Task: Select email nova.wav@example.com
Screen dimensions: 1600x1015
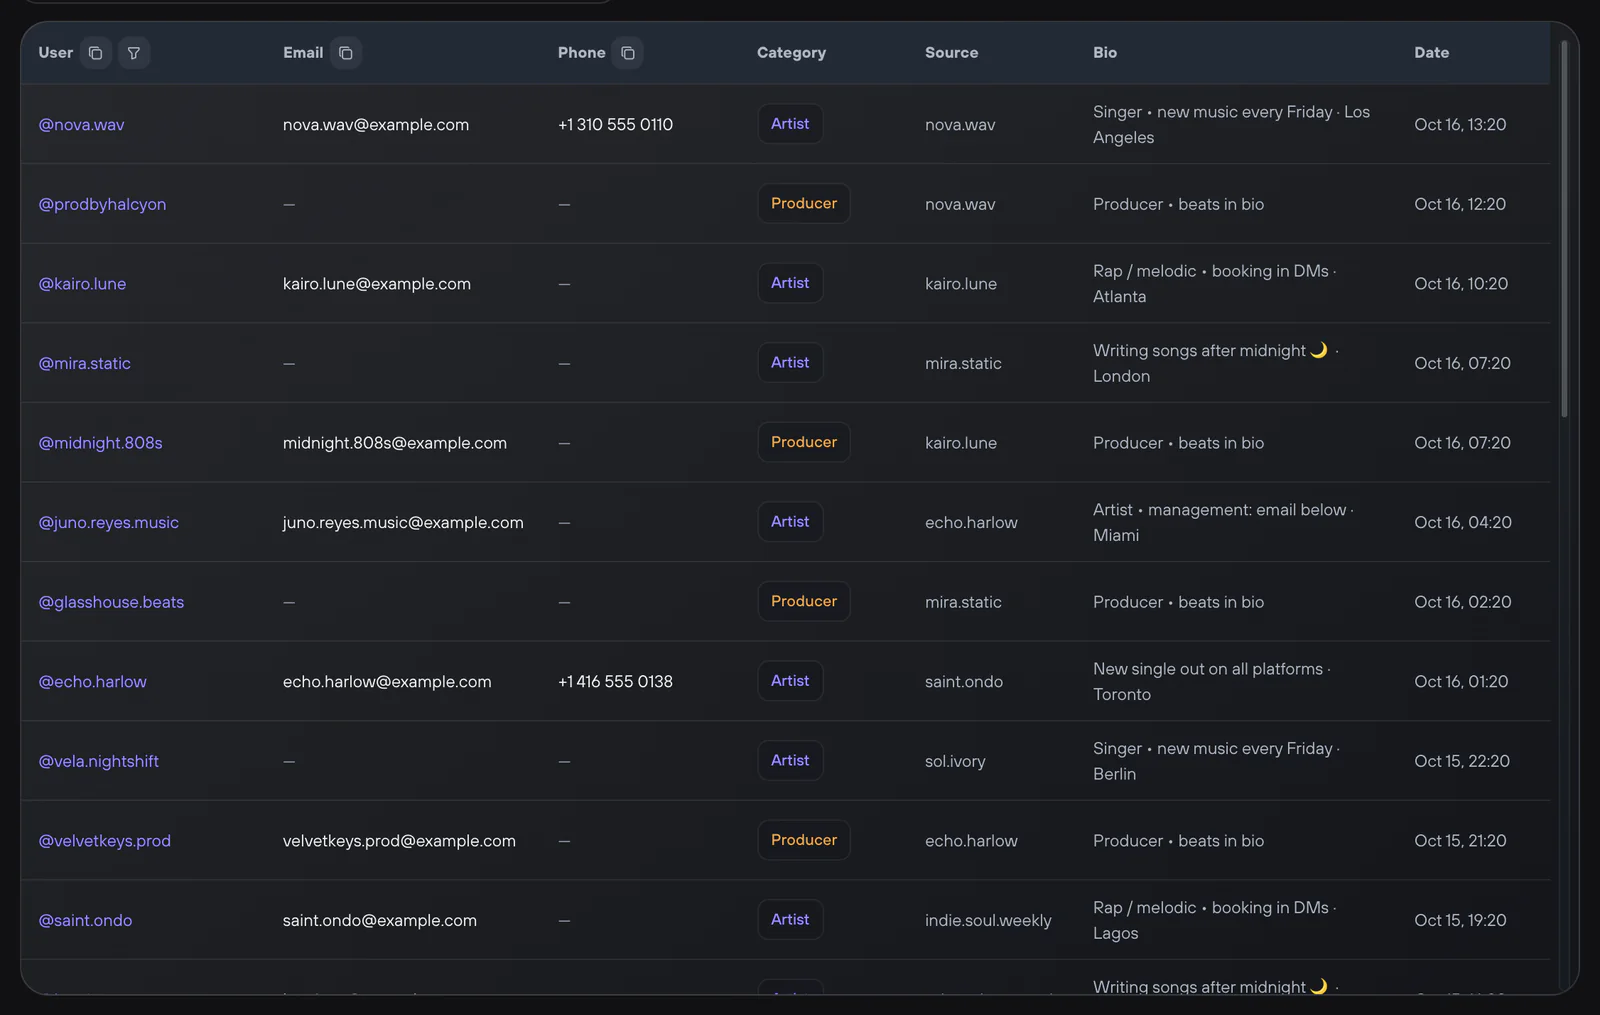Action: point(376,125)
